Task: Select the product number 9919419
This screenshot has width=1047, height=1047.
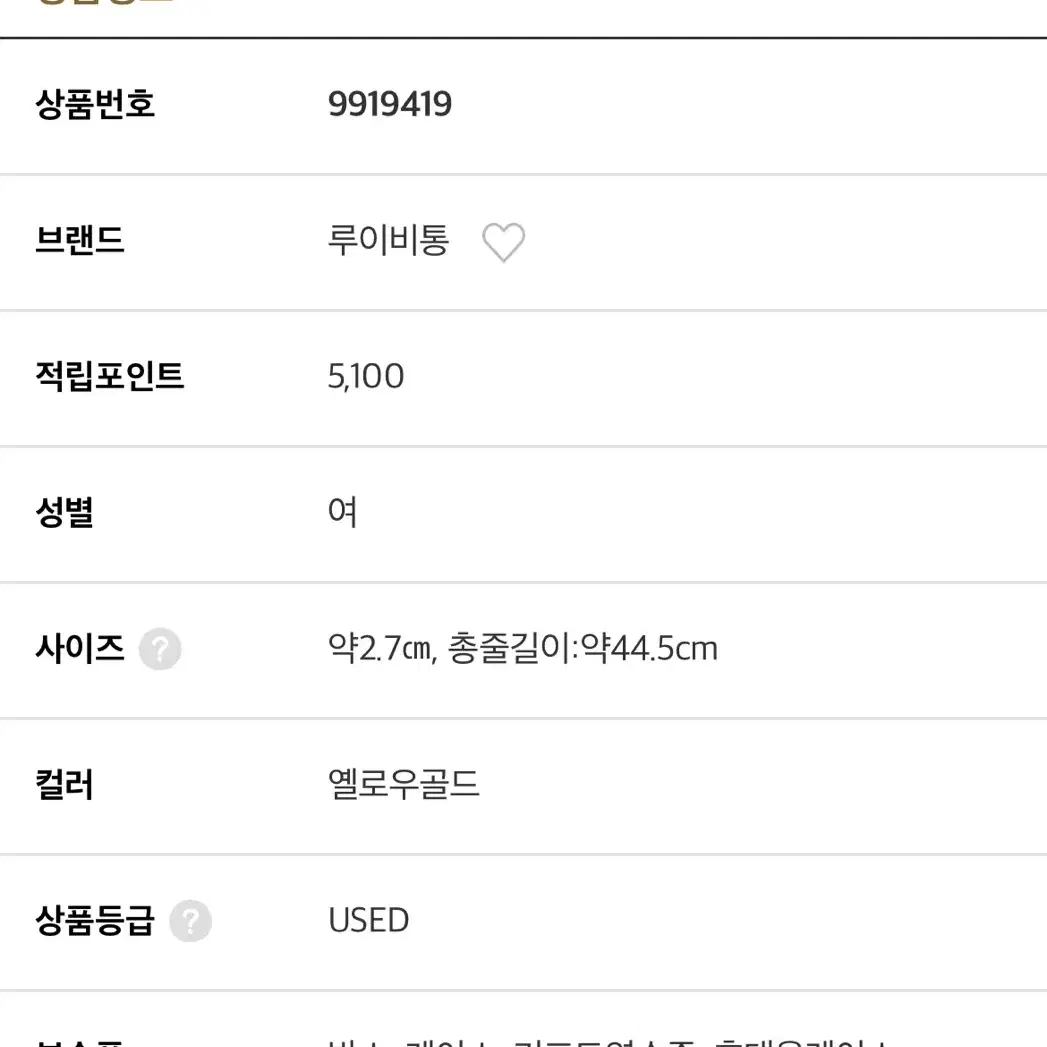Action: point(390,104)
